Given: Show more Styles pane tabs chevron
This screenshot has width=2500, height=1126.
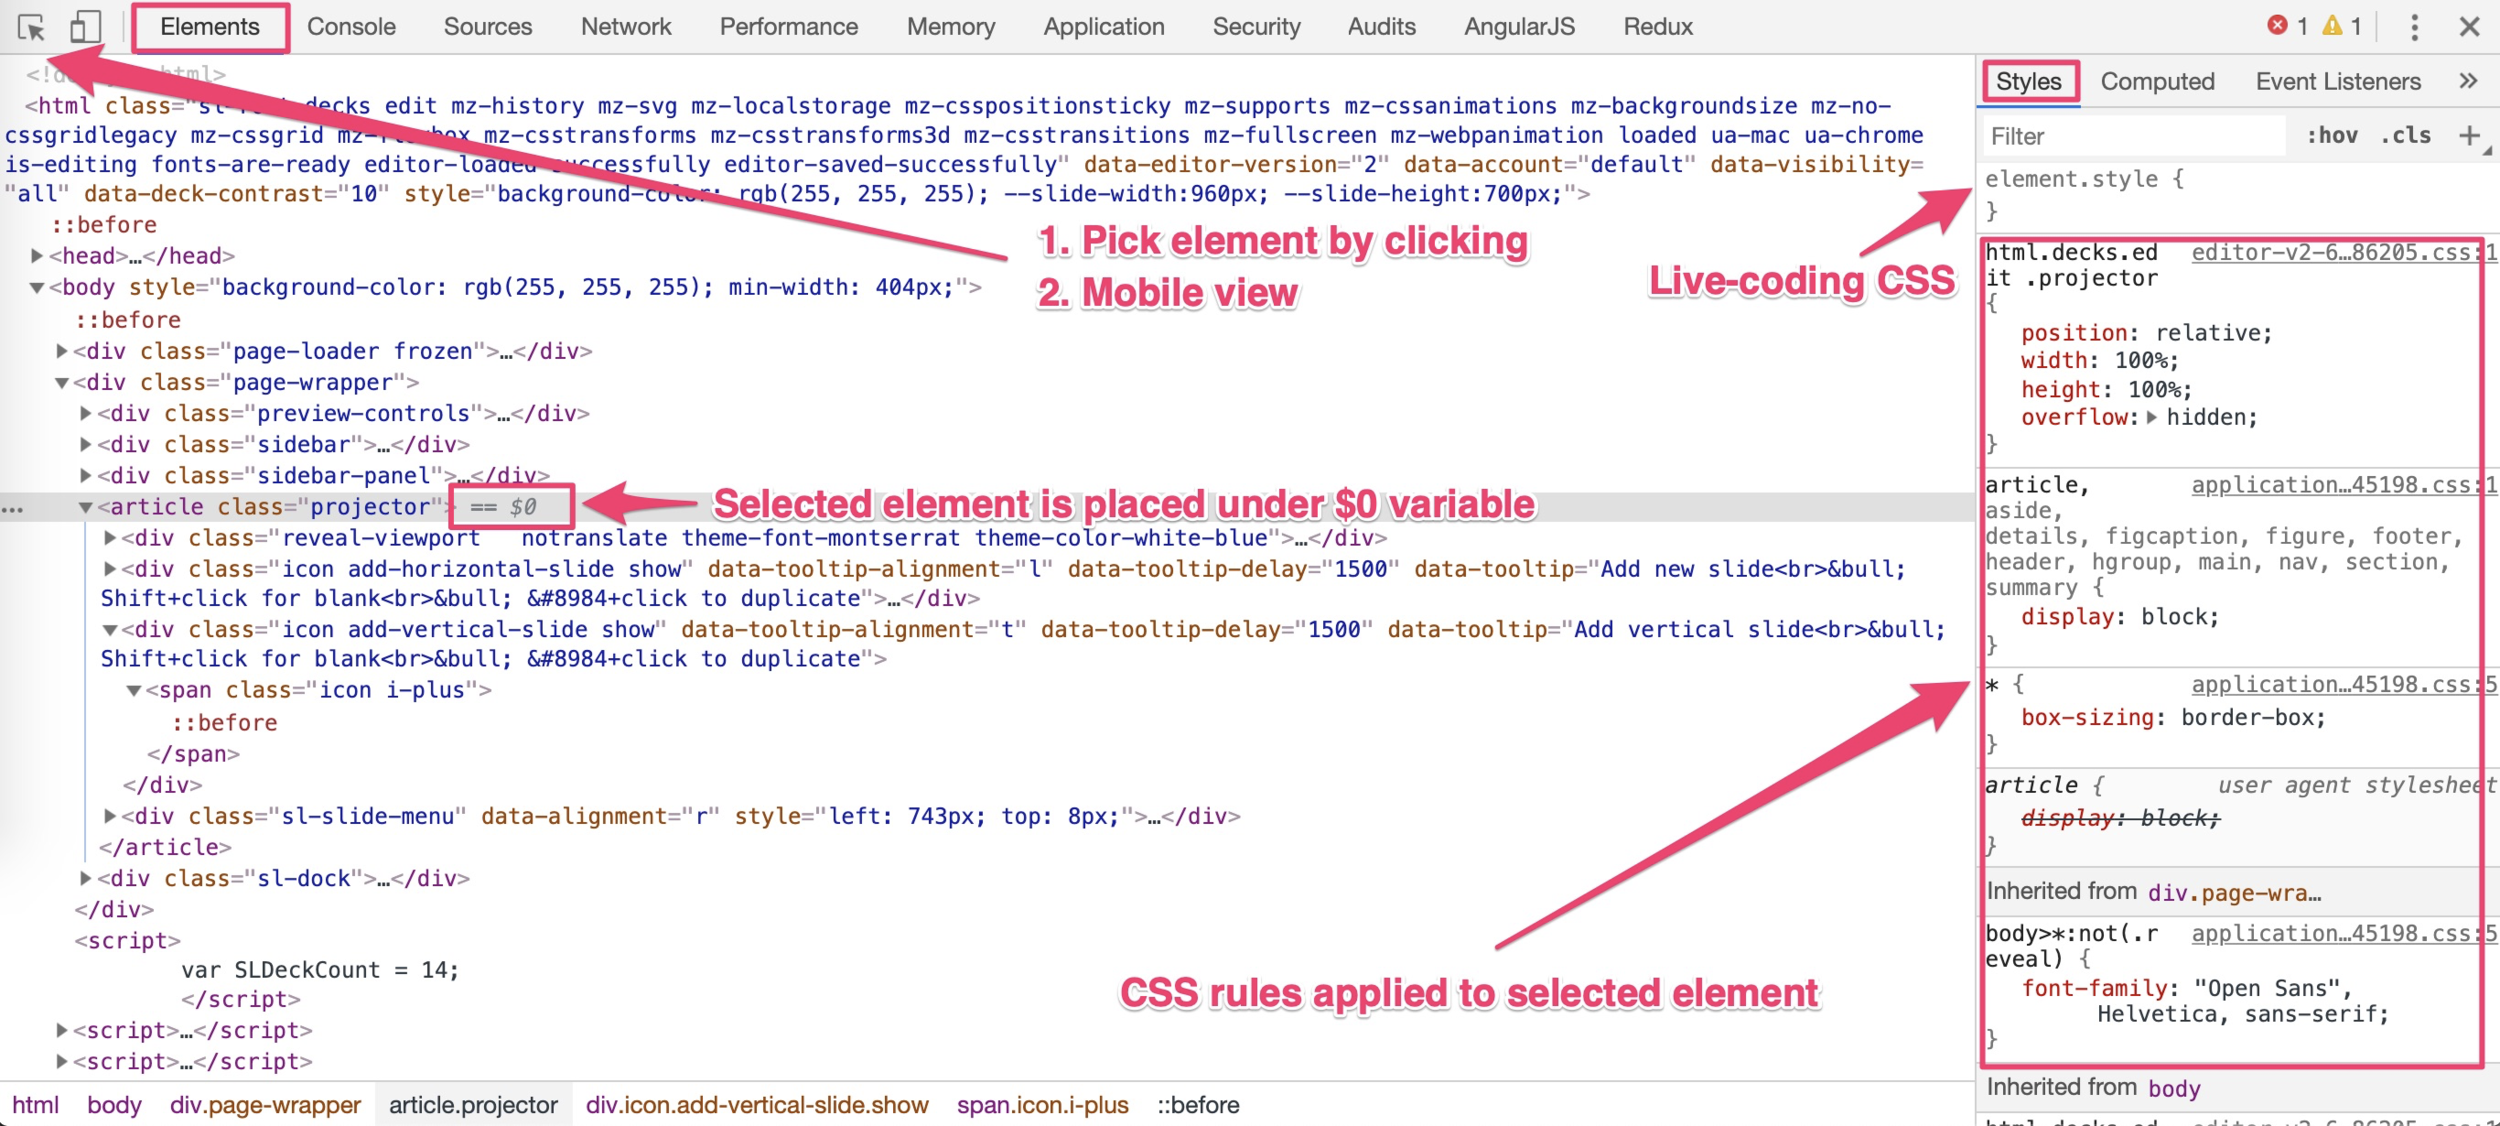Looking at the screenshot, I should pyautogui.click(x=2468, y=81).
